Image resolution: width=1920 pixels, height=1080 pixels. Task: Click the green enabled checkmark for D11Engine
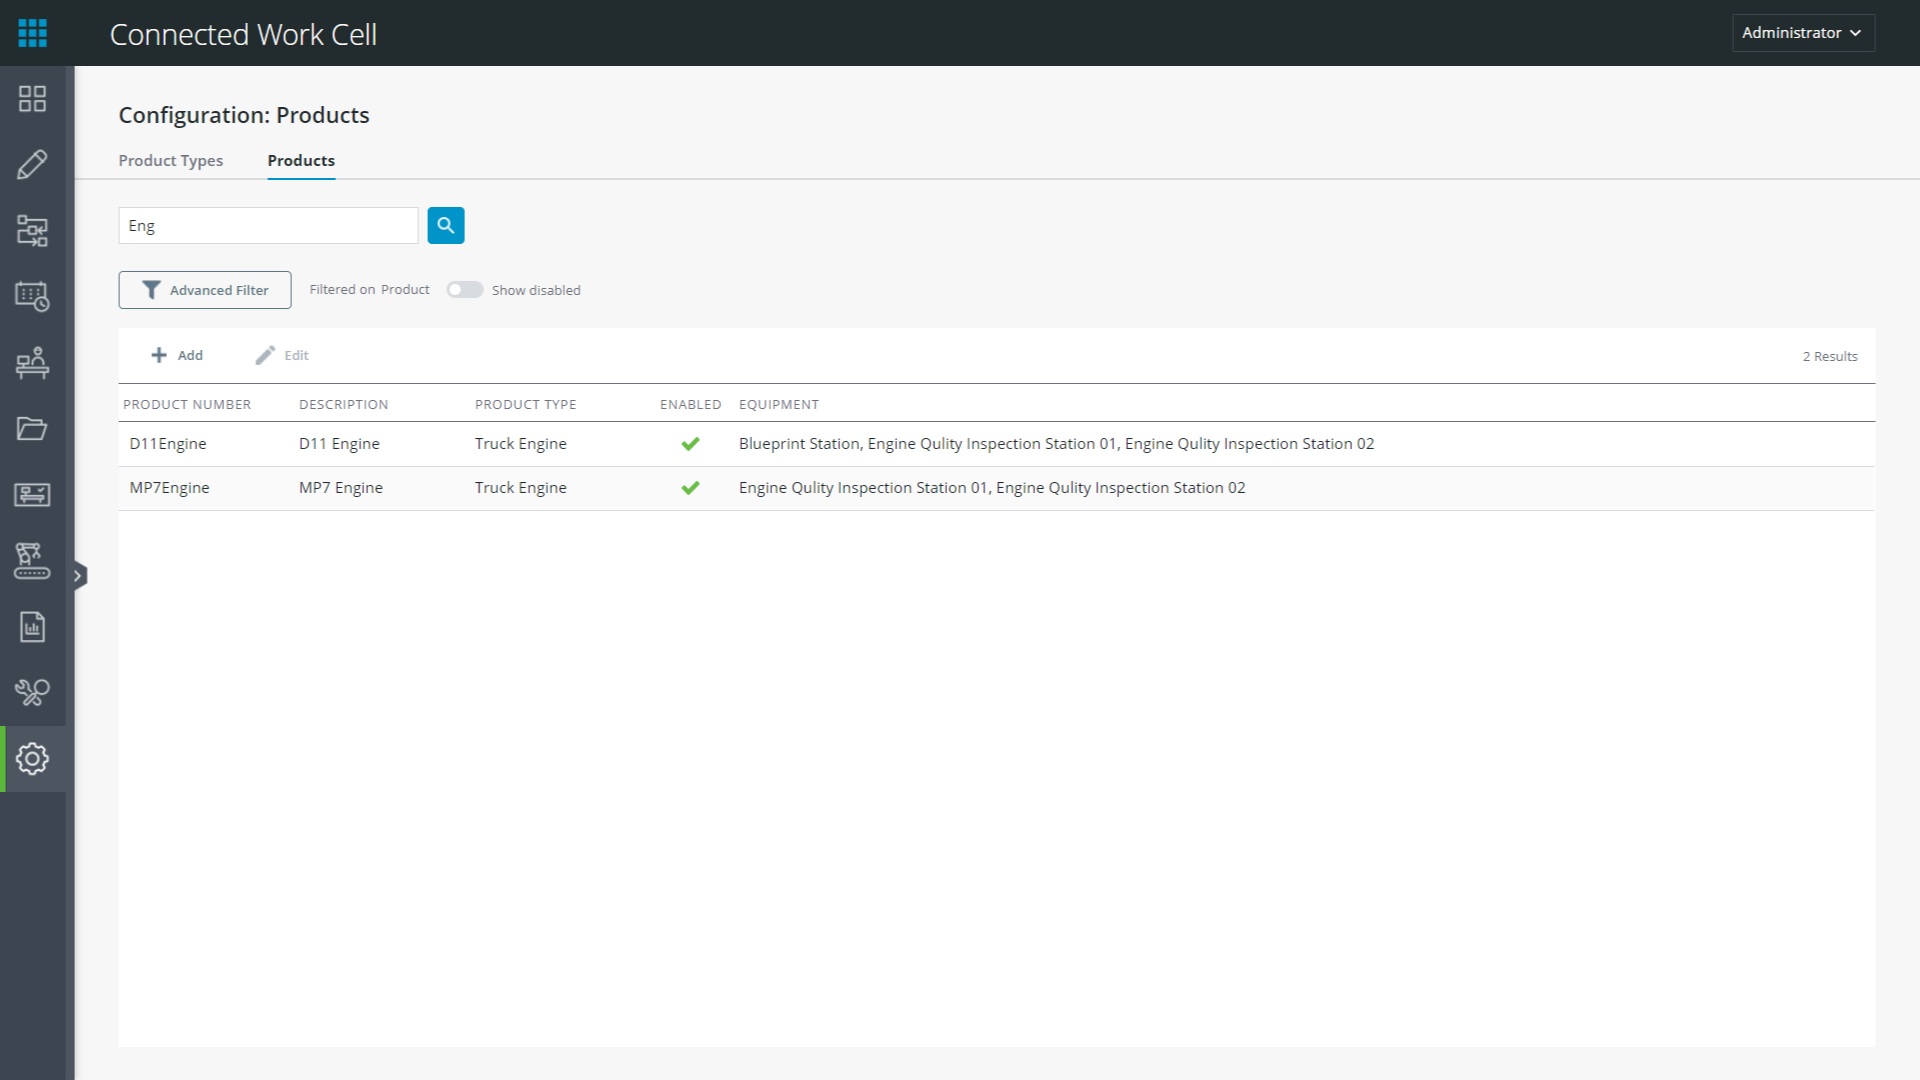[690, 444]
